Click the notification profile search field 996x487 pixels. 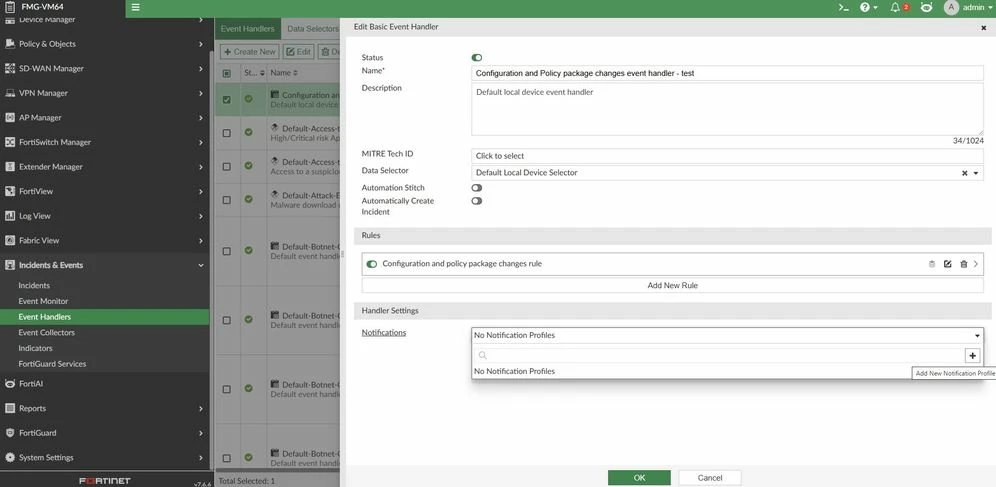(x=718, y=356)
